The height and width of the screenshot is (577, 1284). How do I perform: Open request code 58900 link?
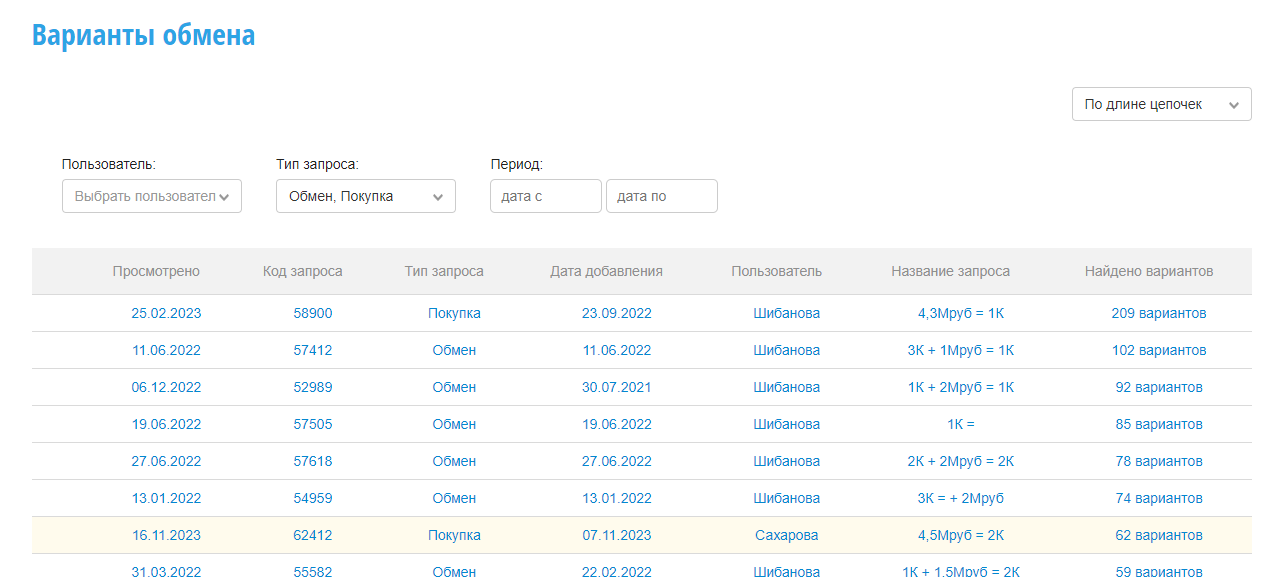(313, 313)
